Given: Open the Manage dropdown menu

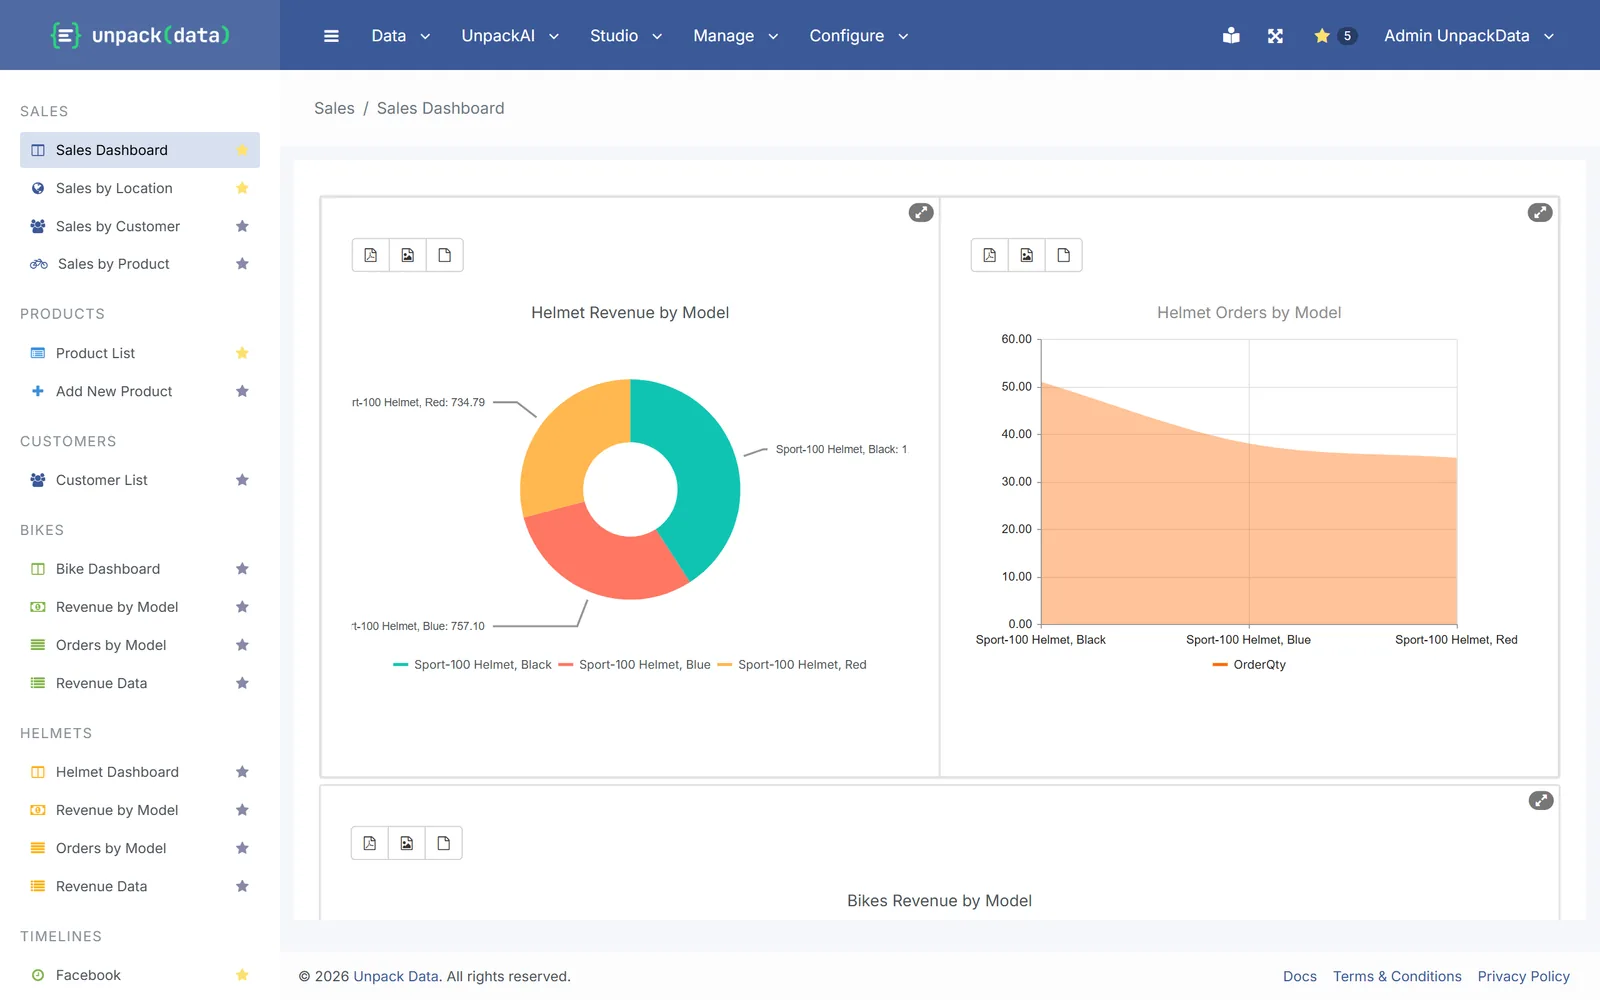Looking at the screenshot, I should (x=736, y=36).
